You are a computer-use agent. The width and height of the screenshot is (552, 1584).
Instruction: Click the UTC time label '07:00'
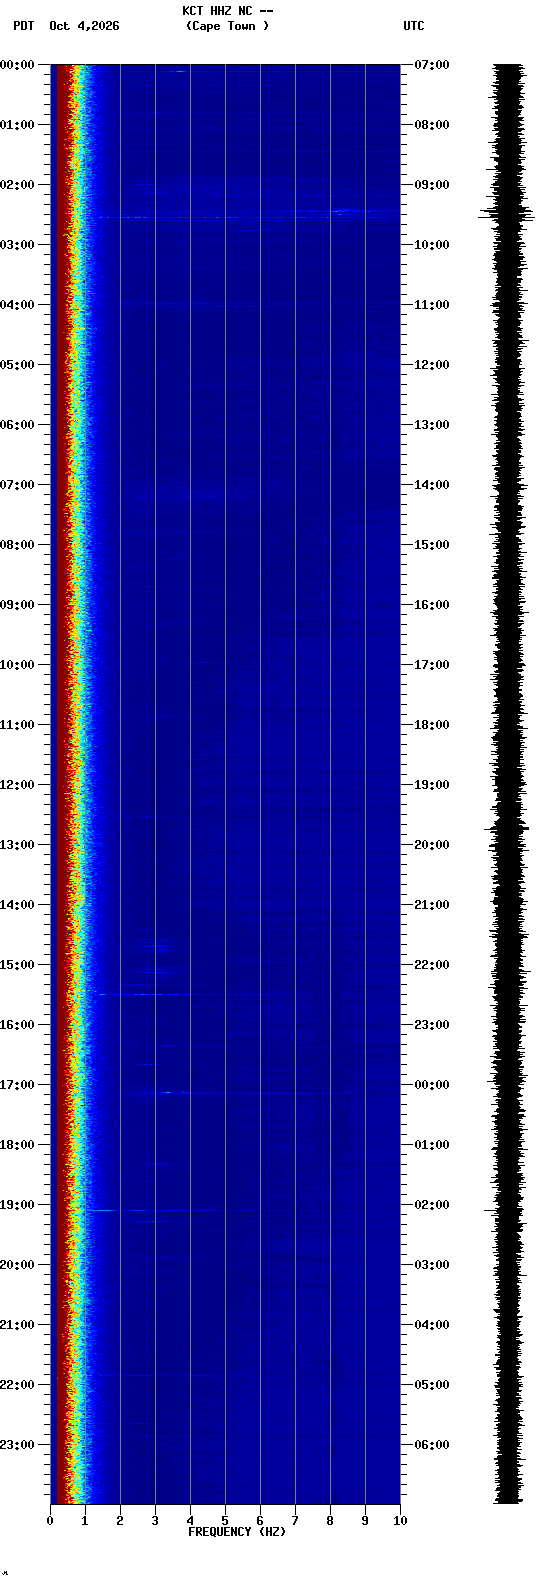(432, 65)
